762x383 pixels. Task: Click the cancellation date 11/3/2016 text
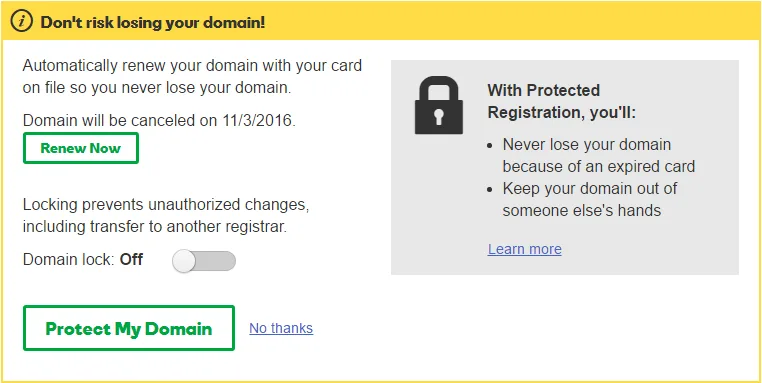[x=257, y=121]
